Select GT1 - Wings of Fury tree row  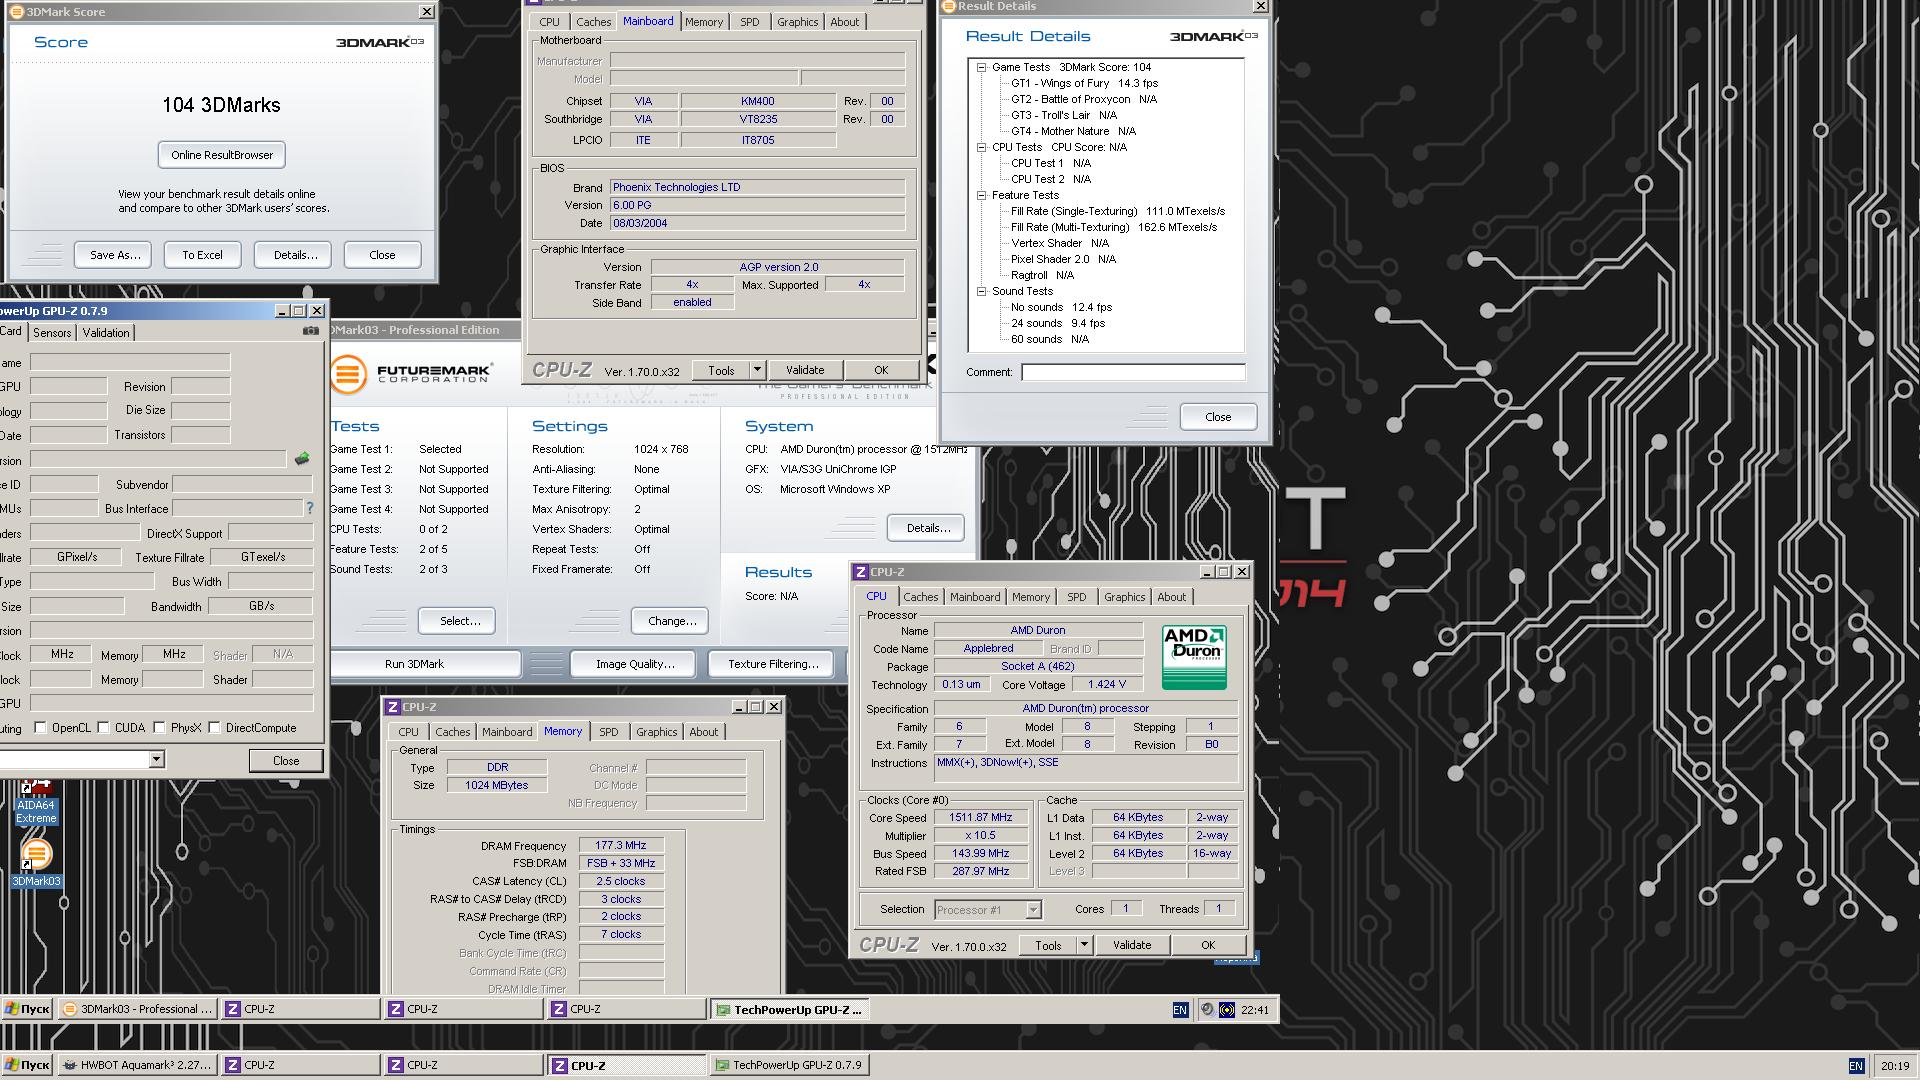click(1084, 83)
